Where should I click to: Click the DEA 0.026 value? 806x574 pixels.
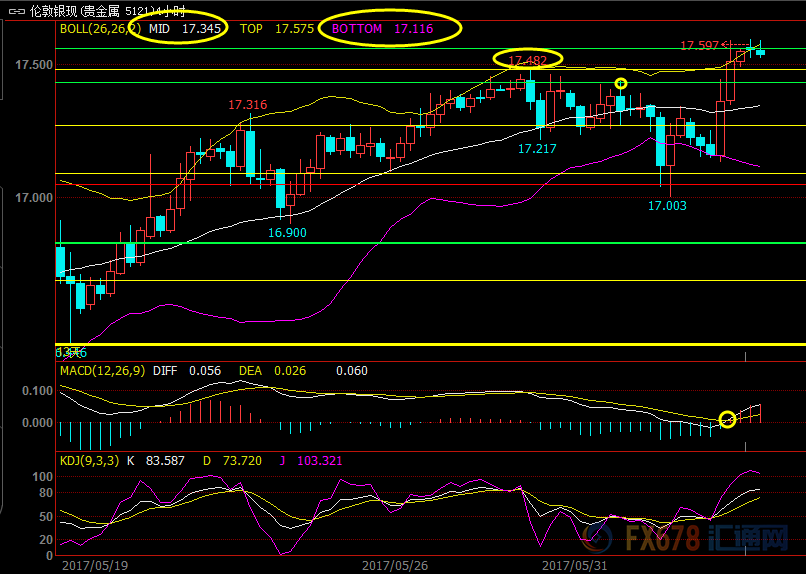[x=272, y=371]
